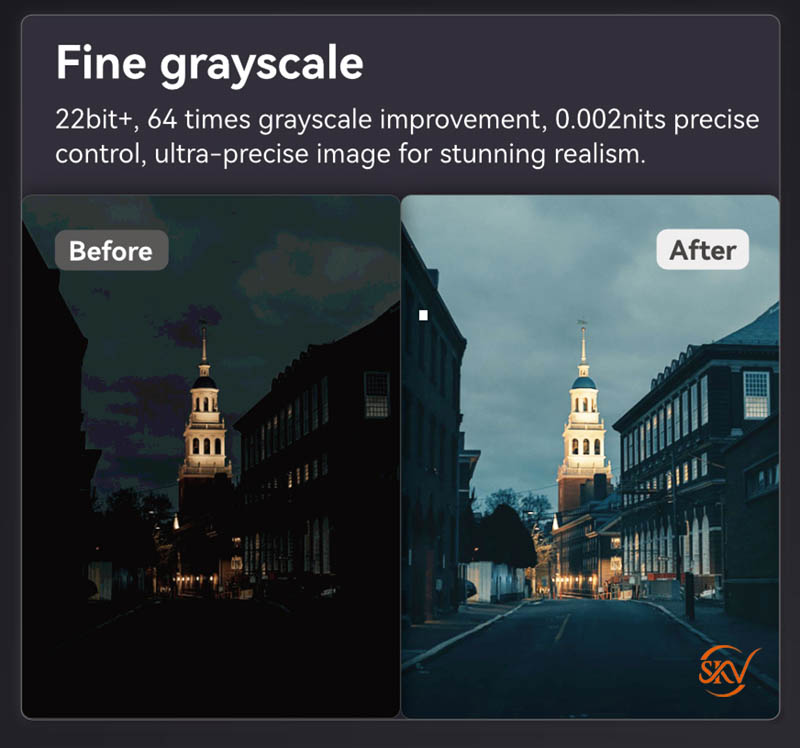Open the dark Before comparison image
Screen dimensions: 800x748
coord(211,456)
